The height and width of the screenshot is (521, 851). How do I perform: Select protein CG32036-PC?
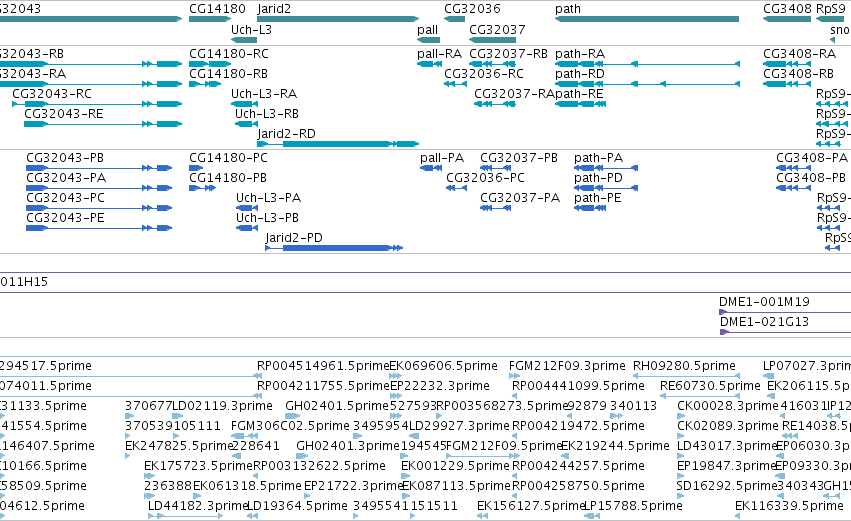[x=485, y=178]
